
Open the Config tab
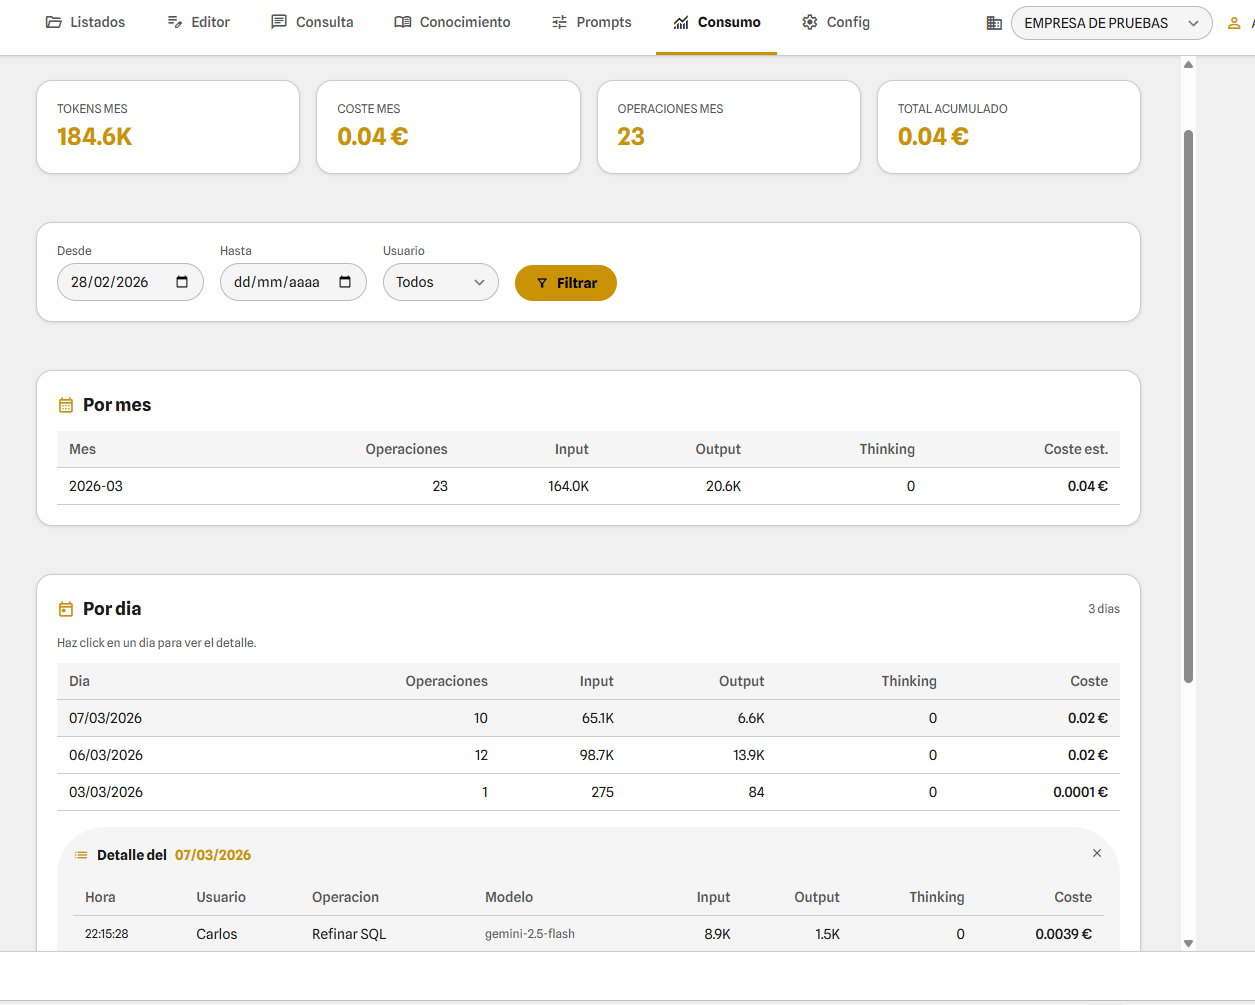point(836,22)
